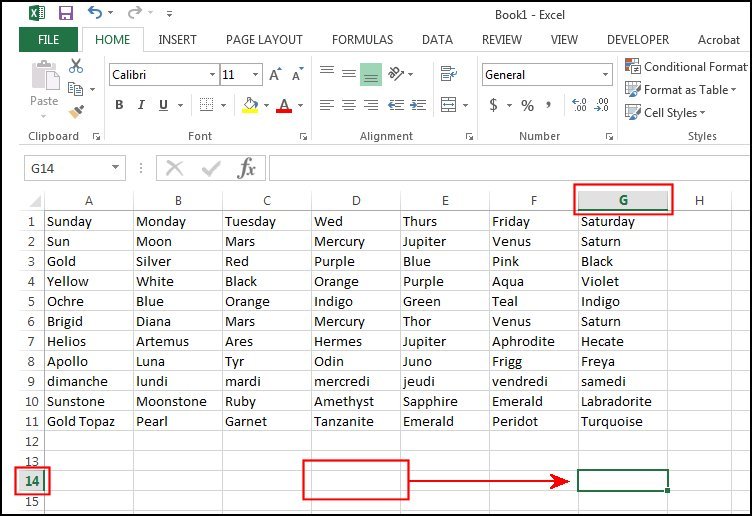The height and width of the screenshot is (516, 752).
Task: Open Format as Table menu
Action: (x=681, y=90)
